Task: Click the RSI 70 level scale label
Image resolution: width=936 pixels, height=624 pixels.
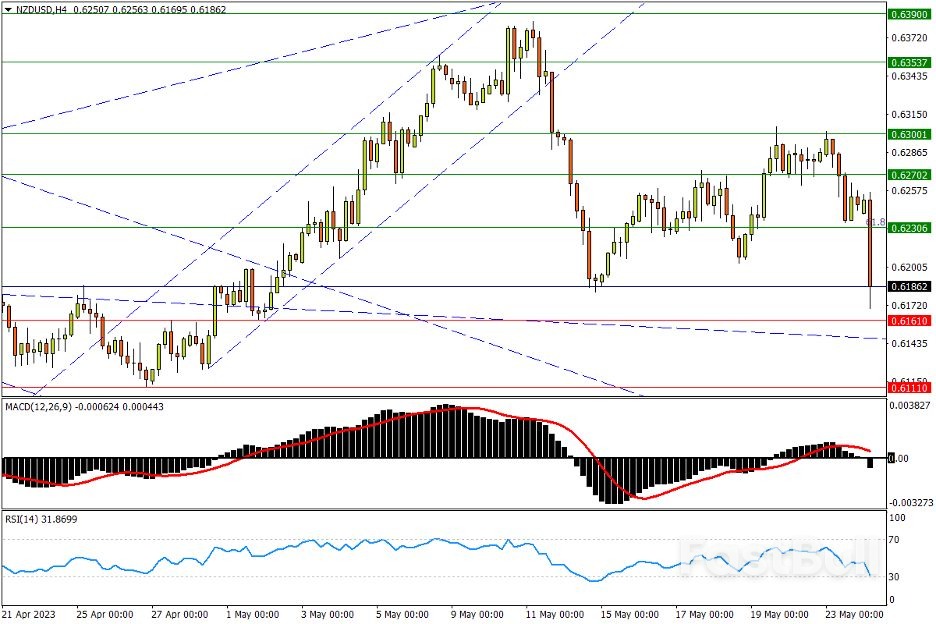Action: (x=896, y=540)
